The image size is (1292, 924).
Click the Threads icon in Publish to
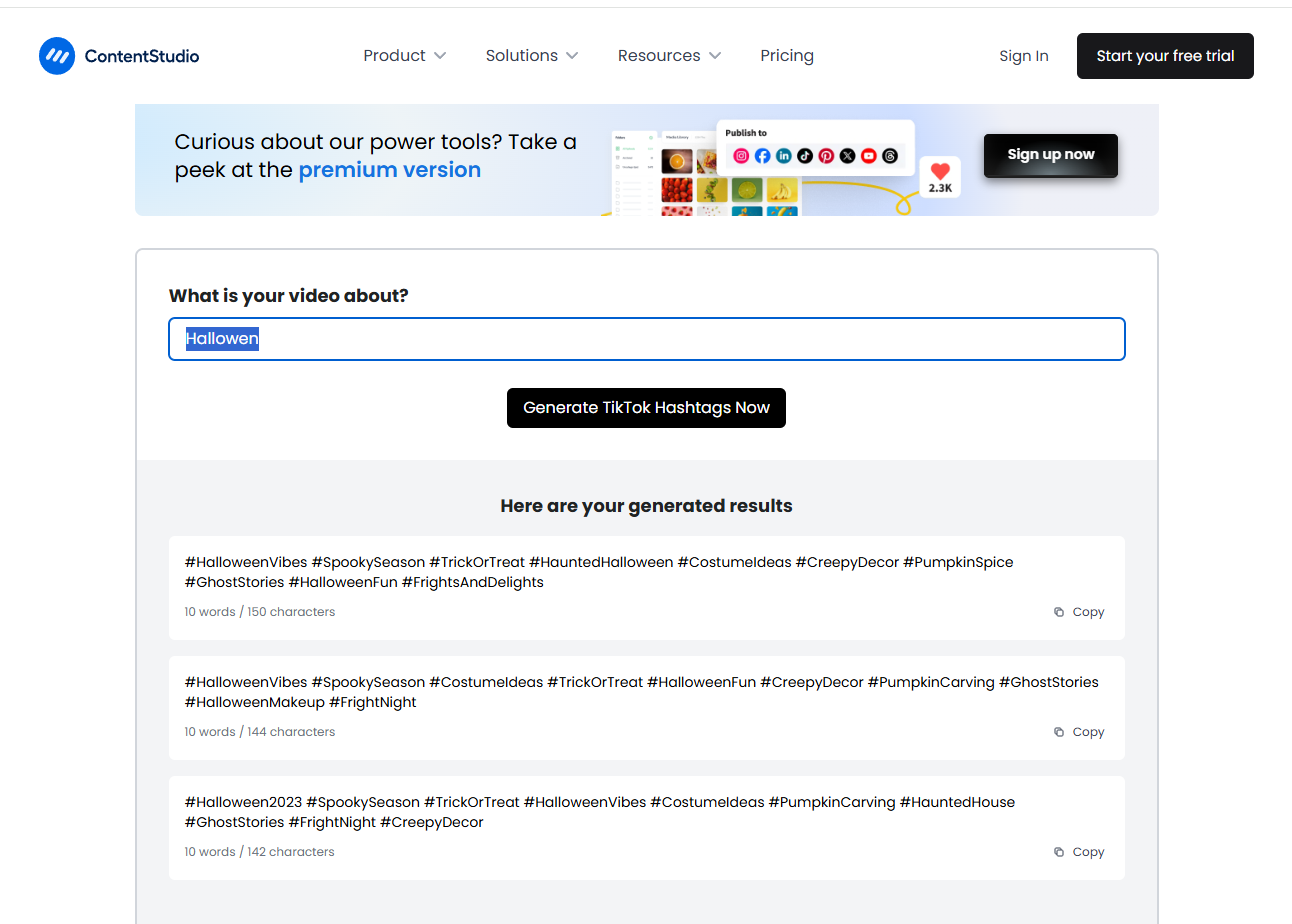click(x=890, y=156)
